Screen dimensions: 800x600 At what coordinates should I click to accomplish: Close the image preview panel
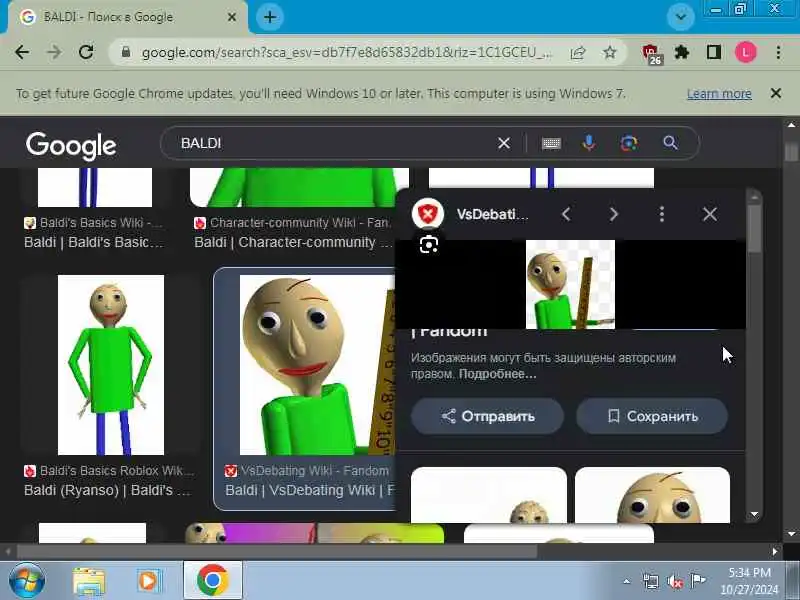(710, 214)
